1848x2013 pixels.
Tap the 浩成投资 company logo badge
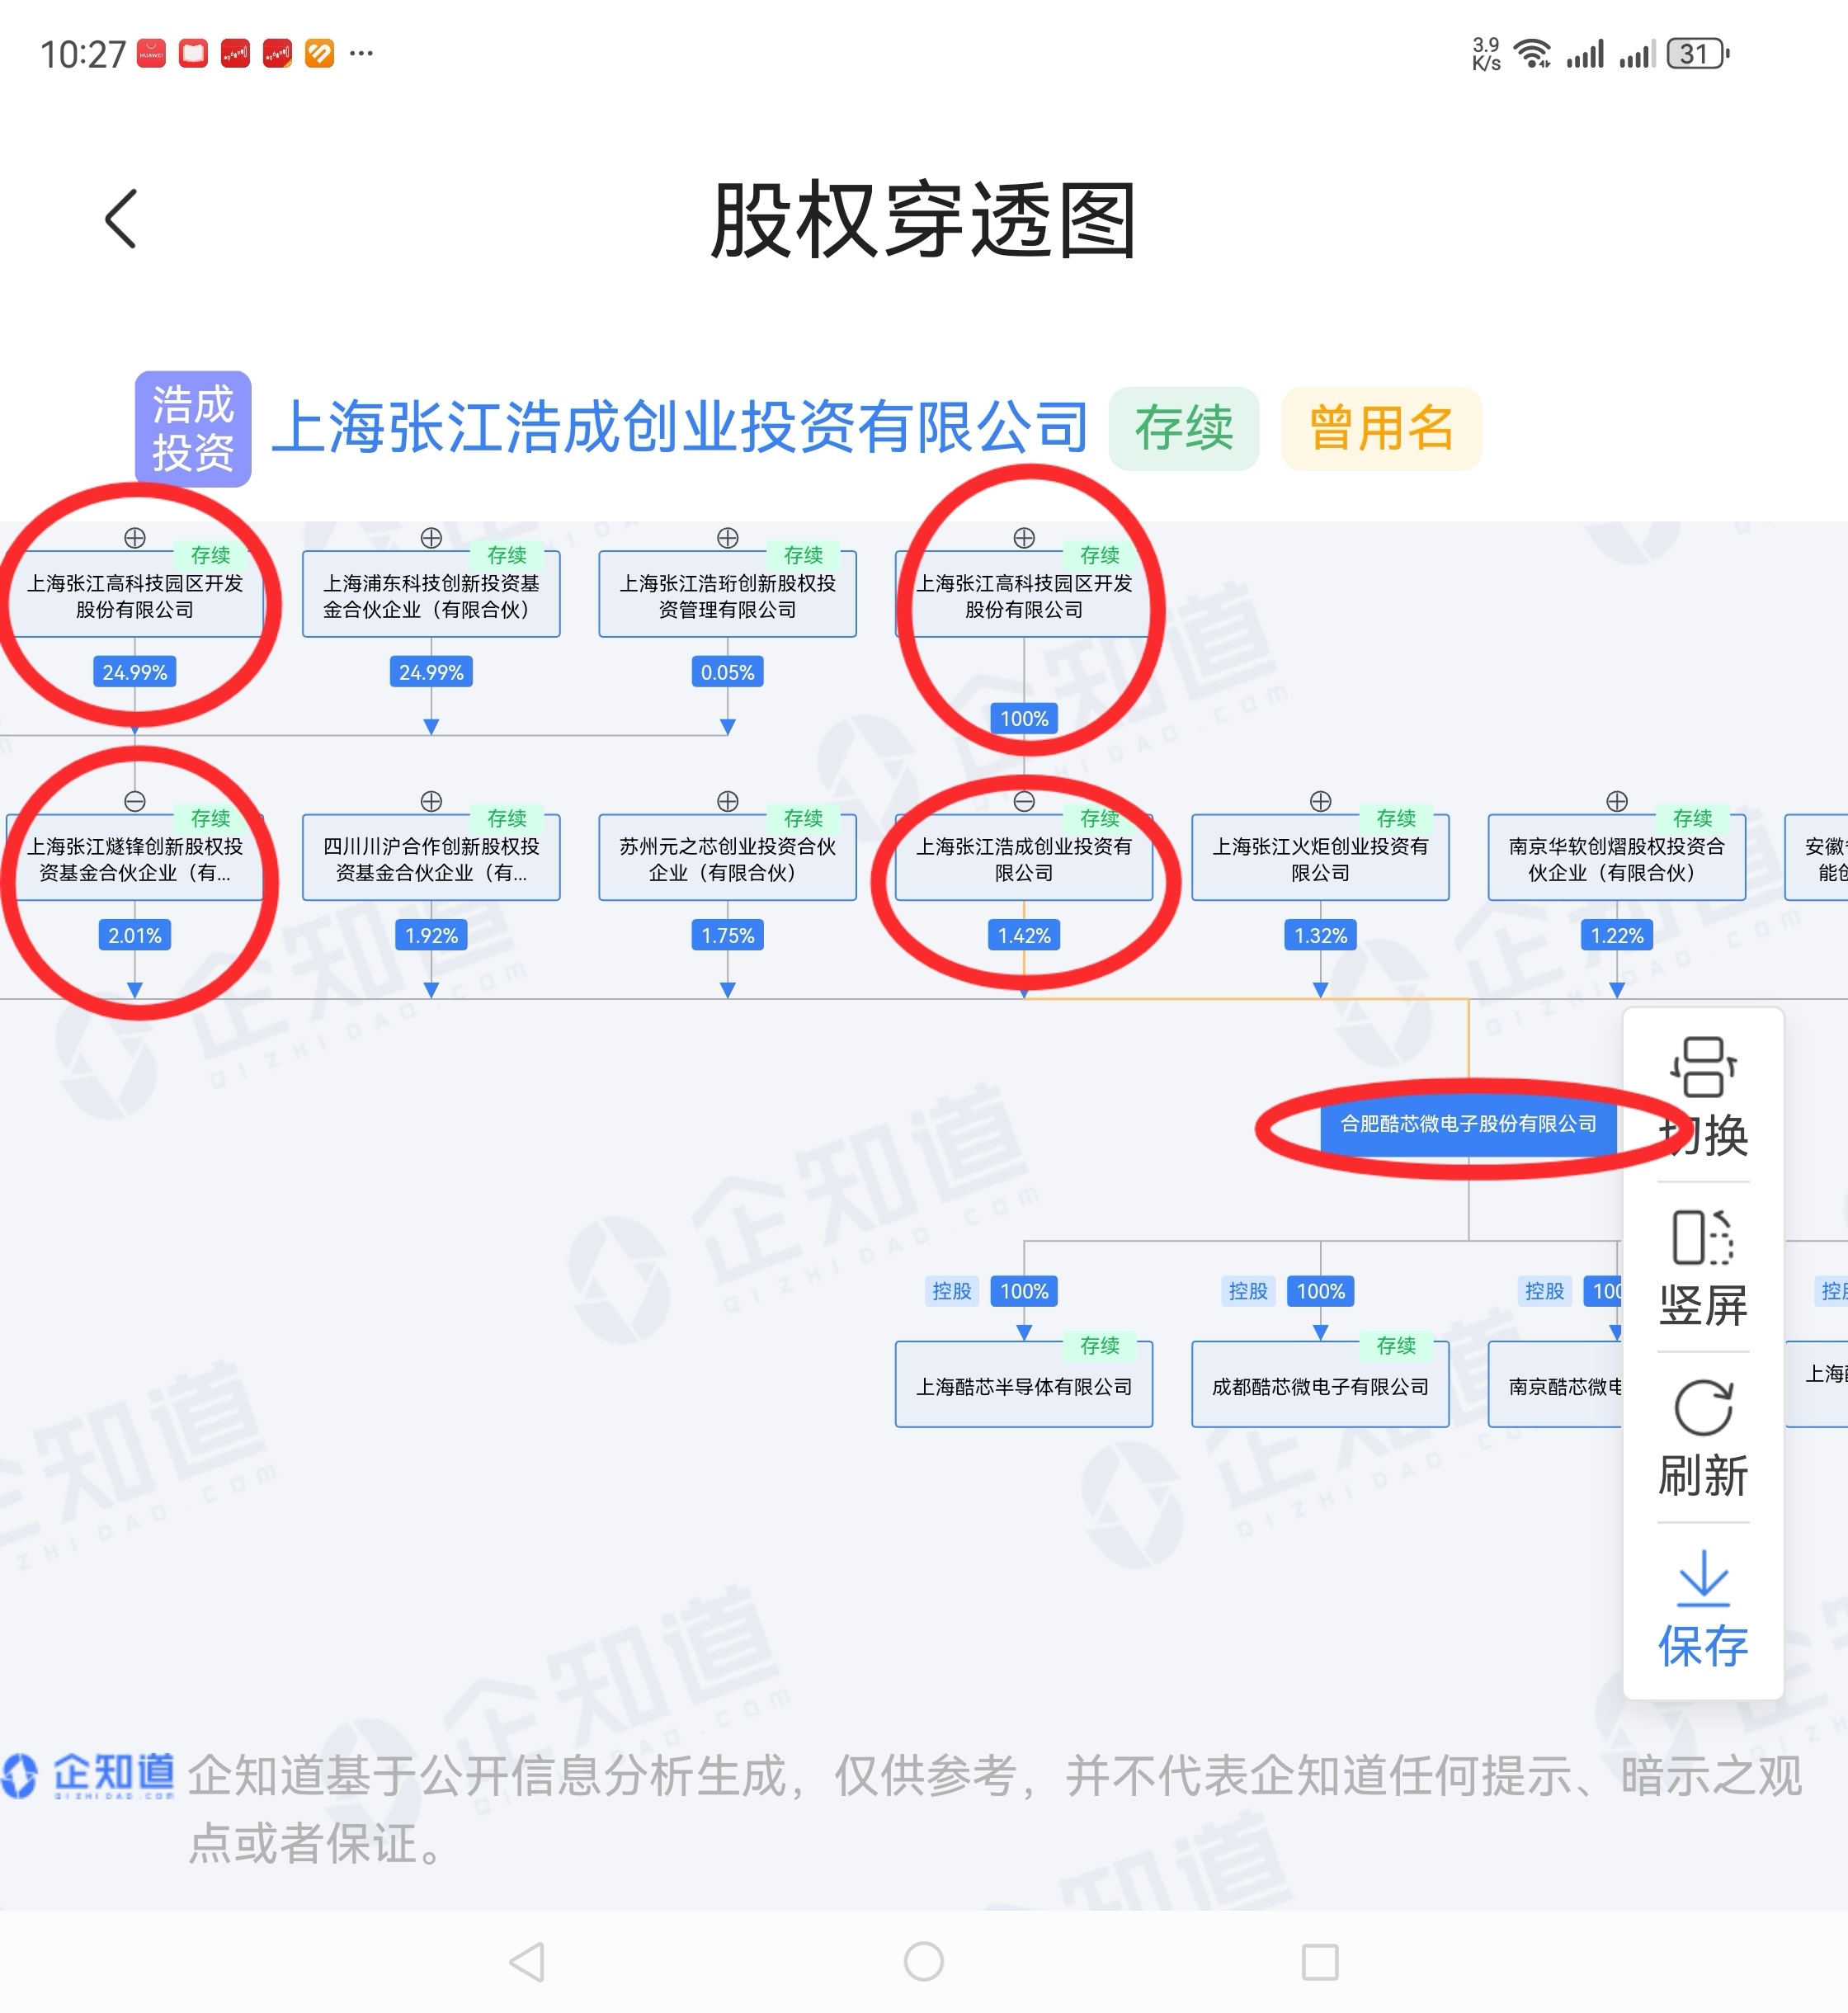pos(193,429)
